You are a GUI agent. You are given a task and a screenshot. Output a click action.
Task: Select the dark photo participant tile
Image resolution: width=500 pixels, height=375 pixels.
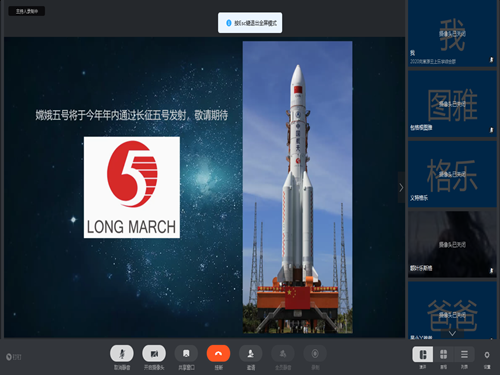coord(452,244)
